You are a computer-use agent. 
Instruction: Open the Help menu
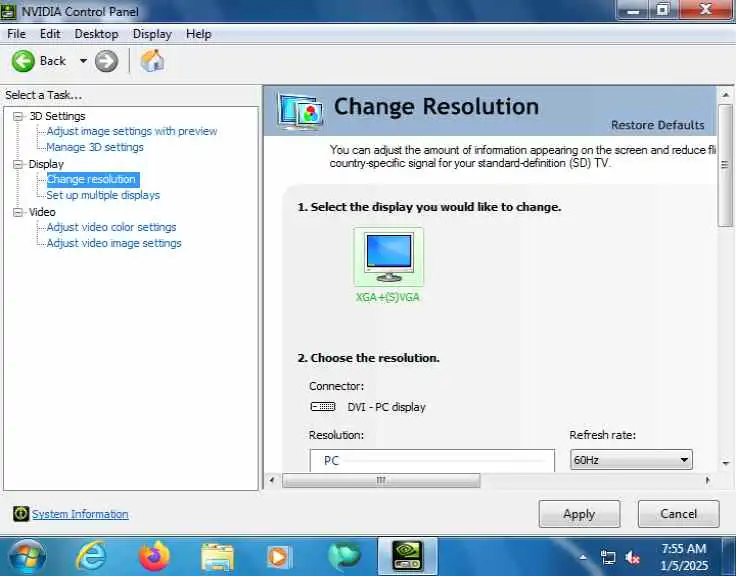click(199, 34)
